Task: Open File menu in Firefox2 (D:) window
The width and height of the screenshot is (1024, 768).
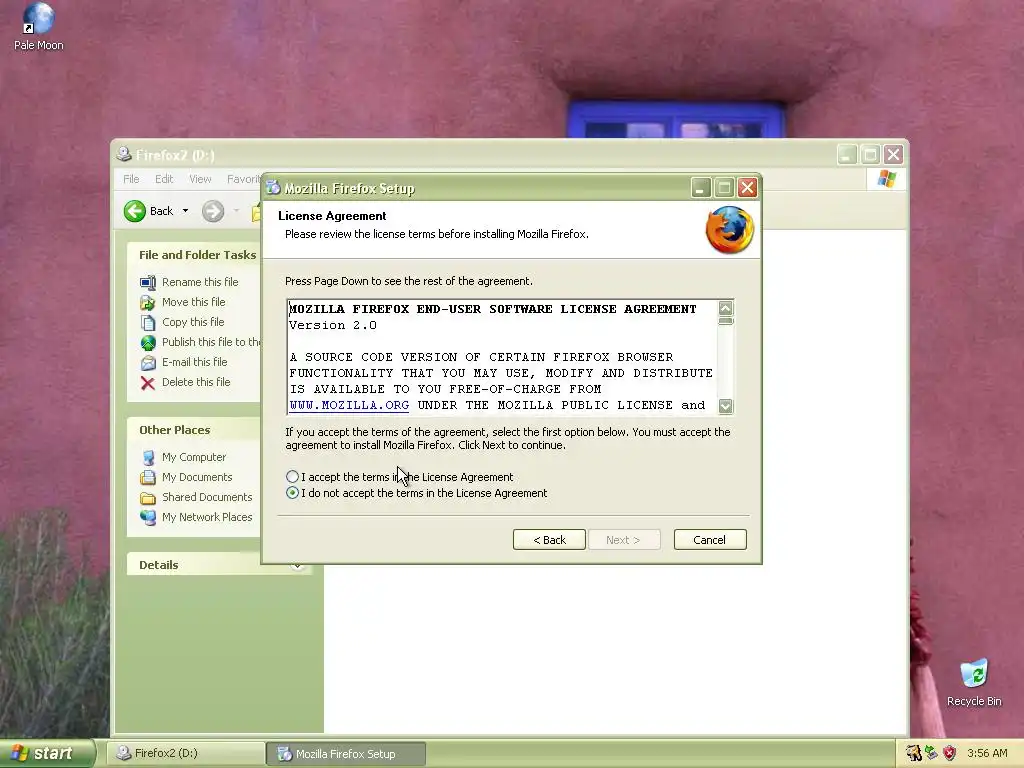Action: [x=131, y=179]
